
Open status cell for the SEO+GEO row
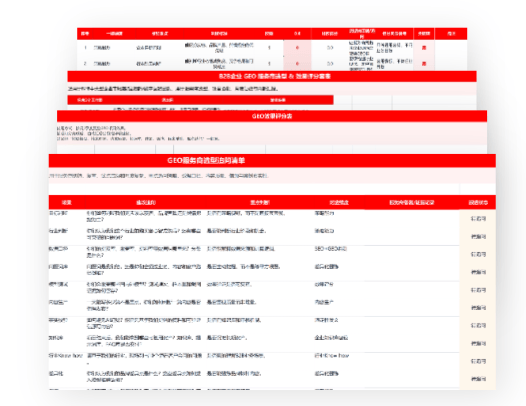point(478,254)
